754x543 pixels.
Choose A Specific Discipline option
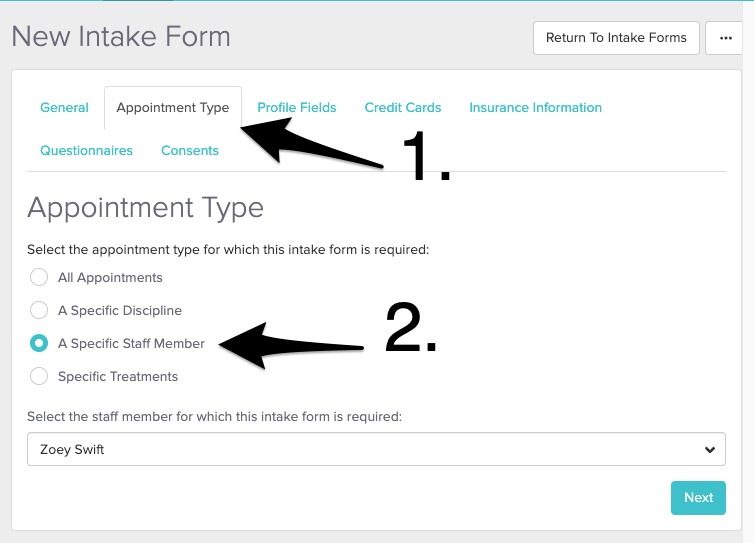click(39, 310)
